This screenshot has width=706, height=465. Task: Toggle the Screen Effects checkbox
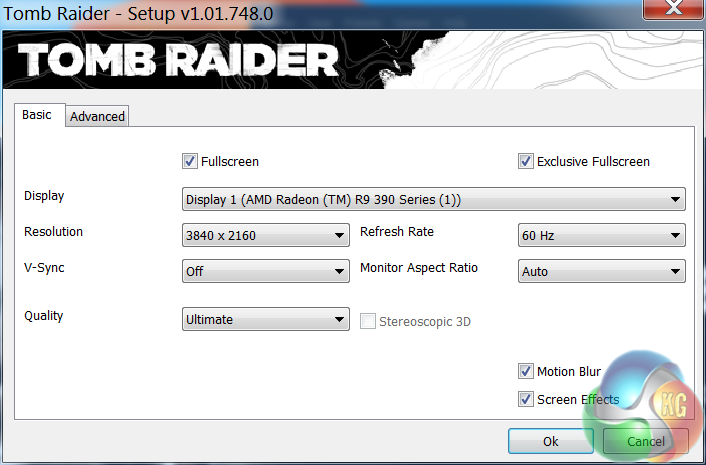click(x=525, y=399)
